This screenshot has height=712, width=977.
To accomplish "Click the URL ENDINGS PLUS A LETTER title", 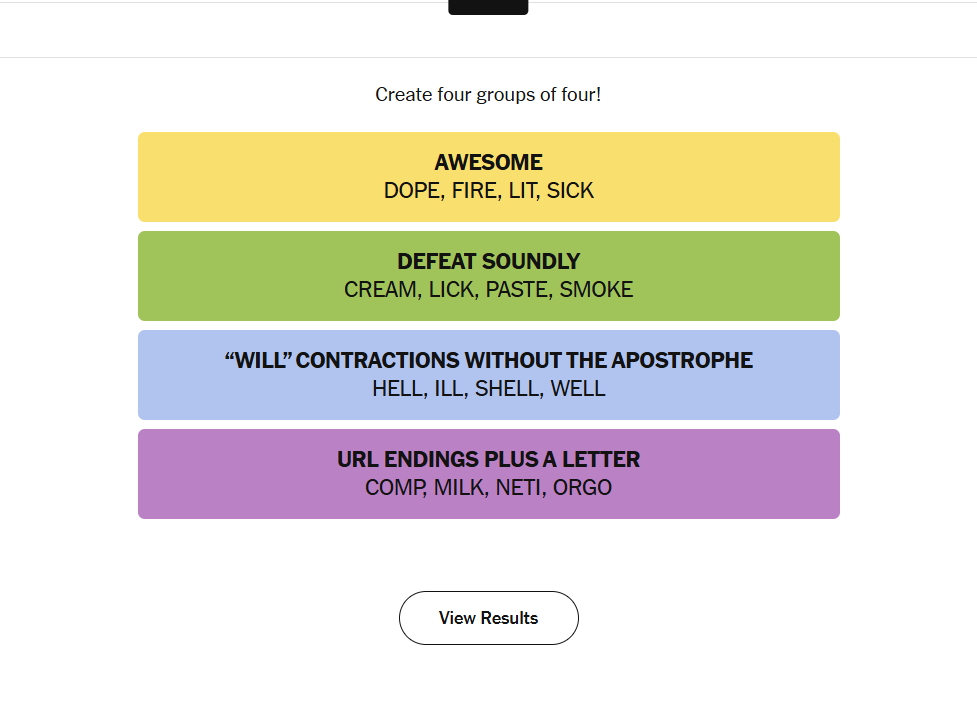I will click(x=488, y=459).
